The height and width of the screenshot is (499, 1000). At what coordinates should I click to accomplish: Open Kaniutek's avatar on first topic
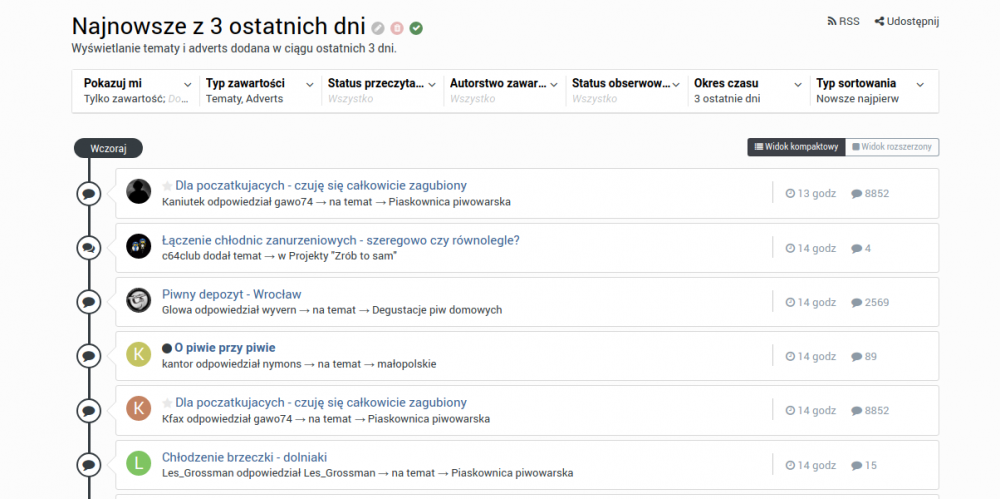[139, 191]
